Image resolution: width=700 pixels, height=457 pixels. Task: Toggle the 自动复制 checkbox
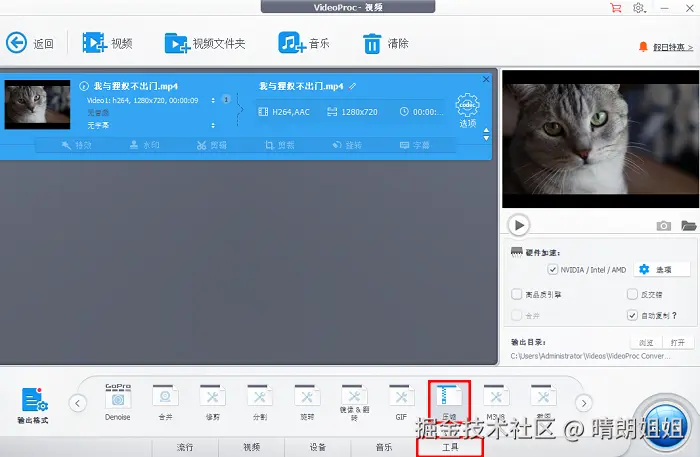[632, 316]
